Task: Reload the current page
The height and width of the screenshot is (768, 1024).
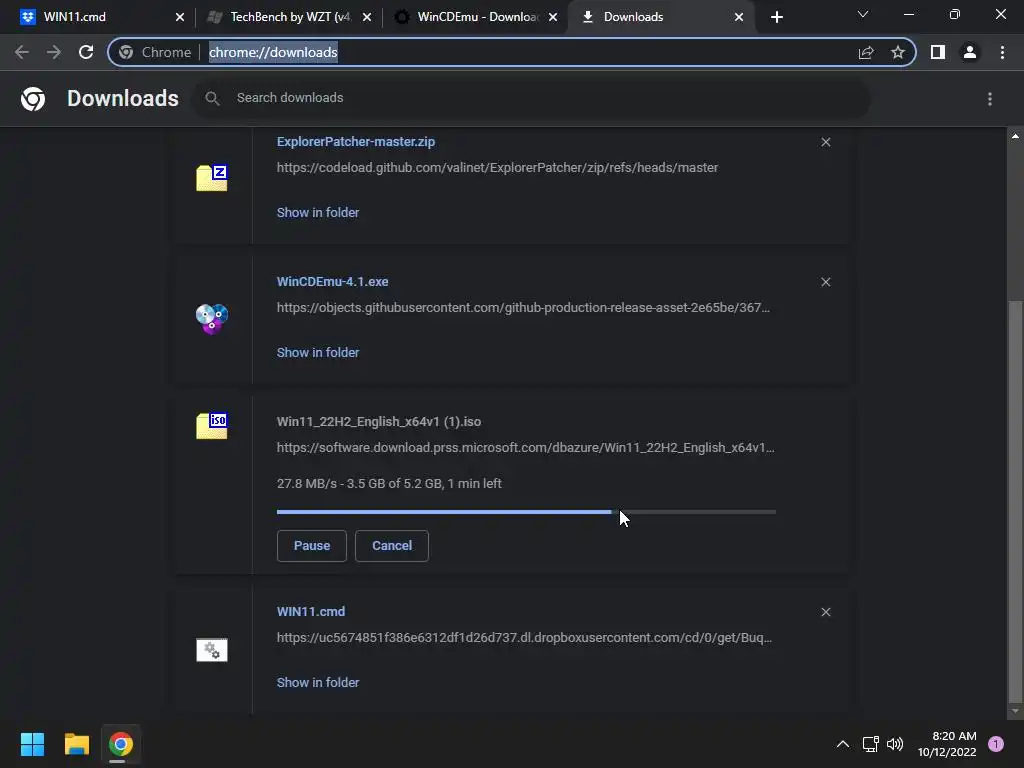Action: tap(86, 52)
